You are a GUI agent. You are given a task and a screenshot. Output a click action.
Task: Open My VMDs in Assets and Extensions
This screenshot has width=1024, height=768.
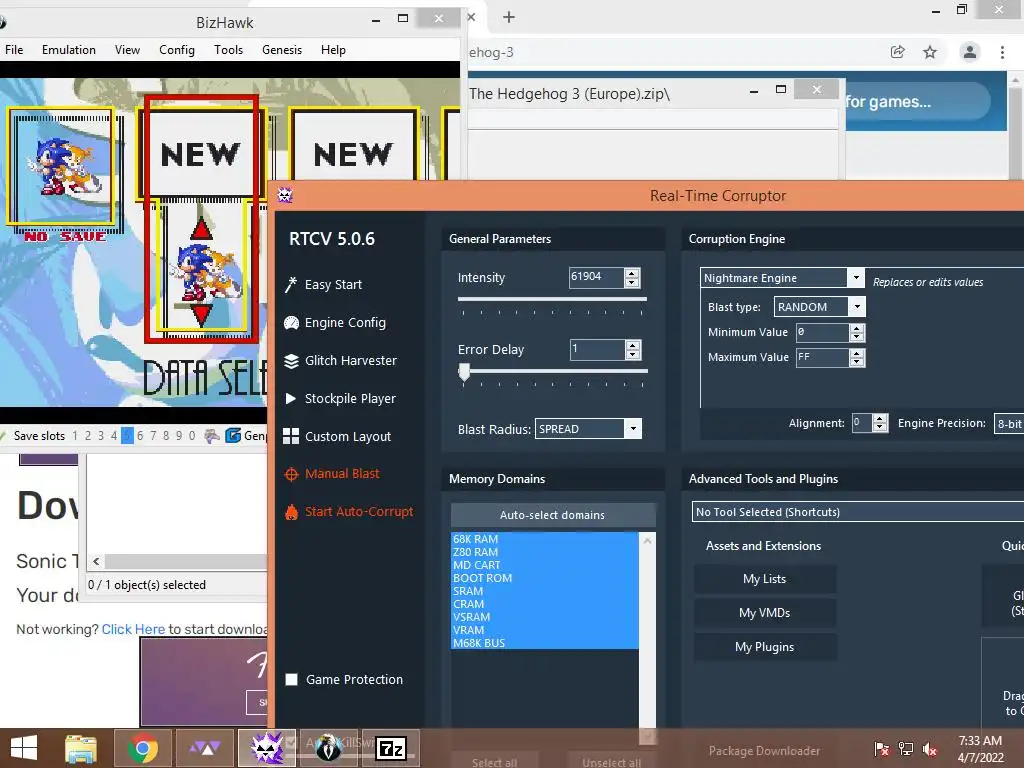click(765, 613)
